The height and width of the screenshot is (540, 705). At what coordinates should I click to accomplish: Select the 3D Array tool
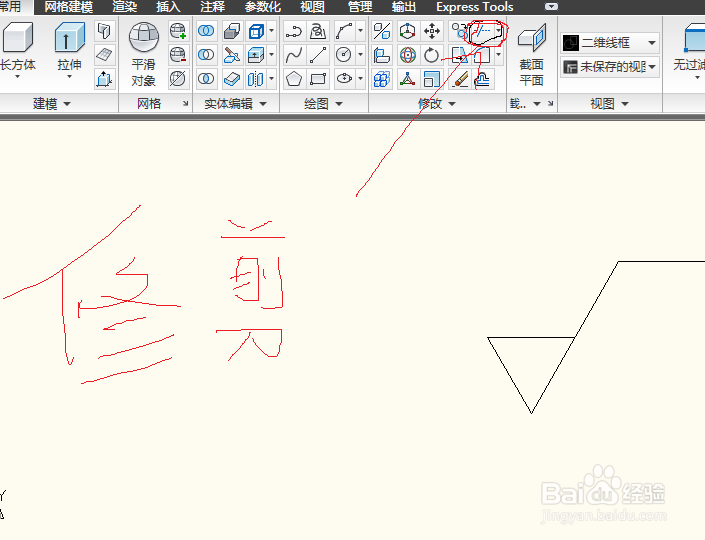point(382,79)
